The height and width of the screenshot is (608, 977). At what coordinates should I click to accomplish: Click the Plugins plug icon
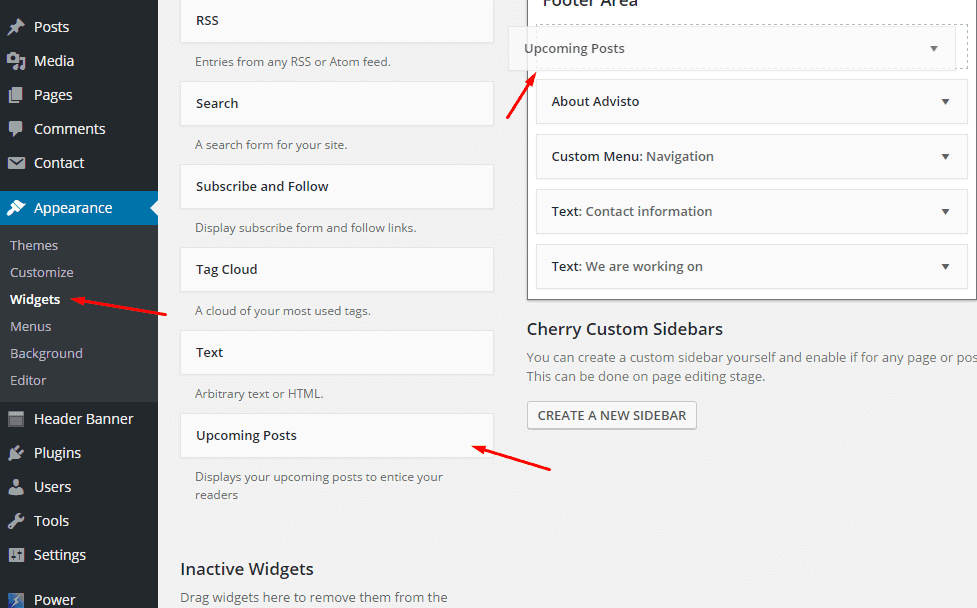(16, 453)
